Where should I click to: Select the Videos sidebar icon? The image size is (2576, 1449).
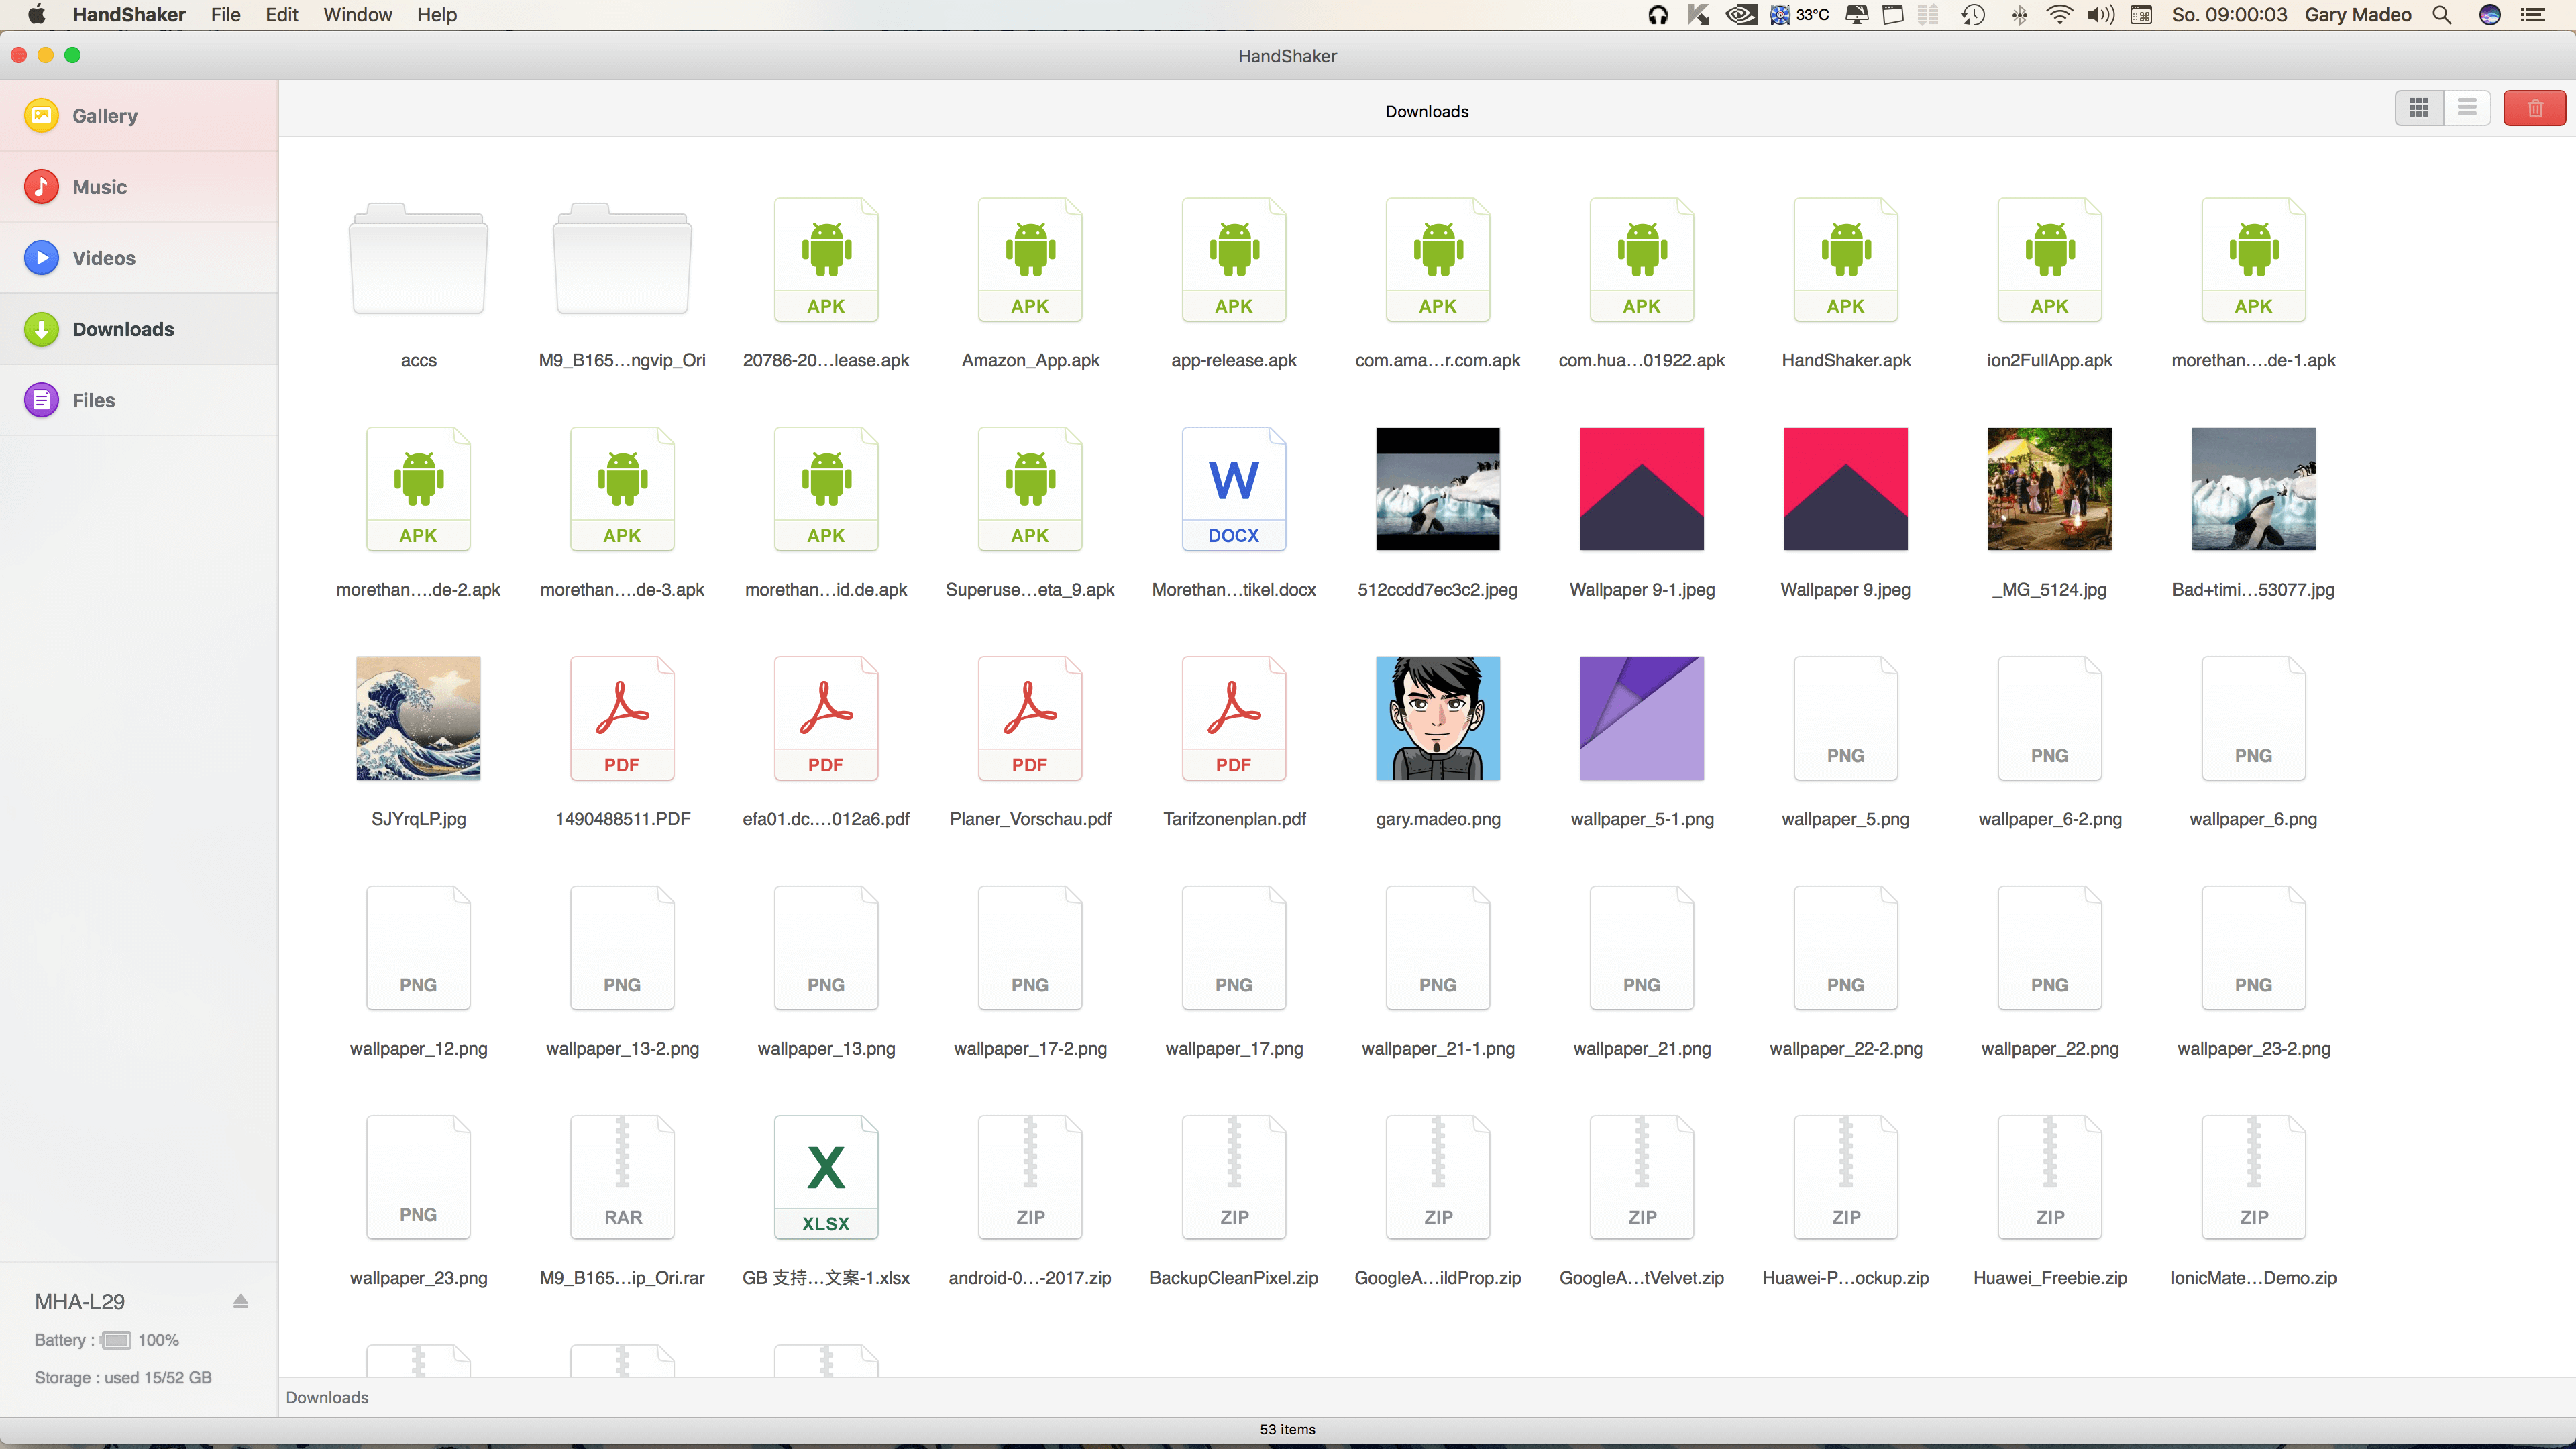point(44,256)
